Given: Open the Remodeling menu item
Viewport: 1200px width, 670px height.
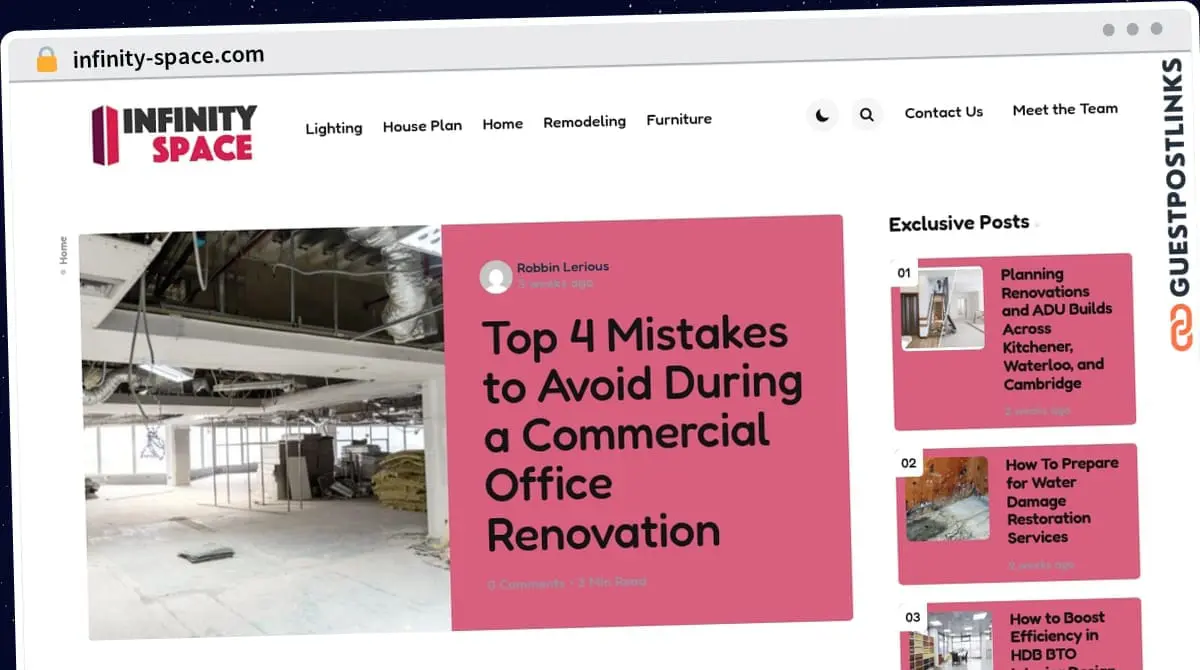Looking at the screenshot, I should click(x=585, y=122).
